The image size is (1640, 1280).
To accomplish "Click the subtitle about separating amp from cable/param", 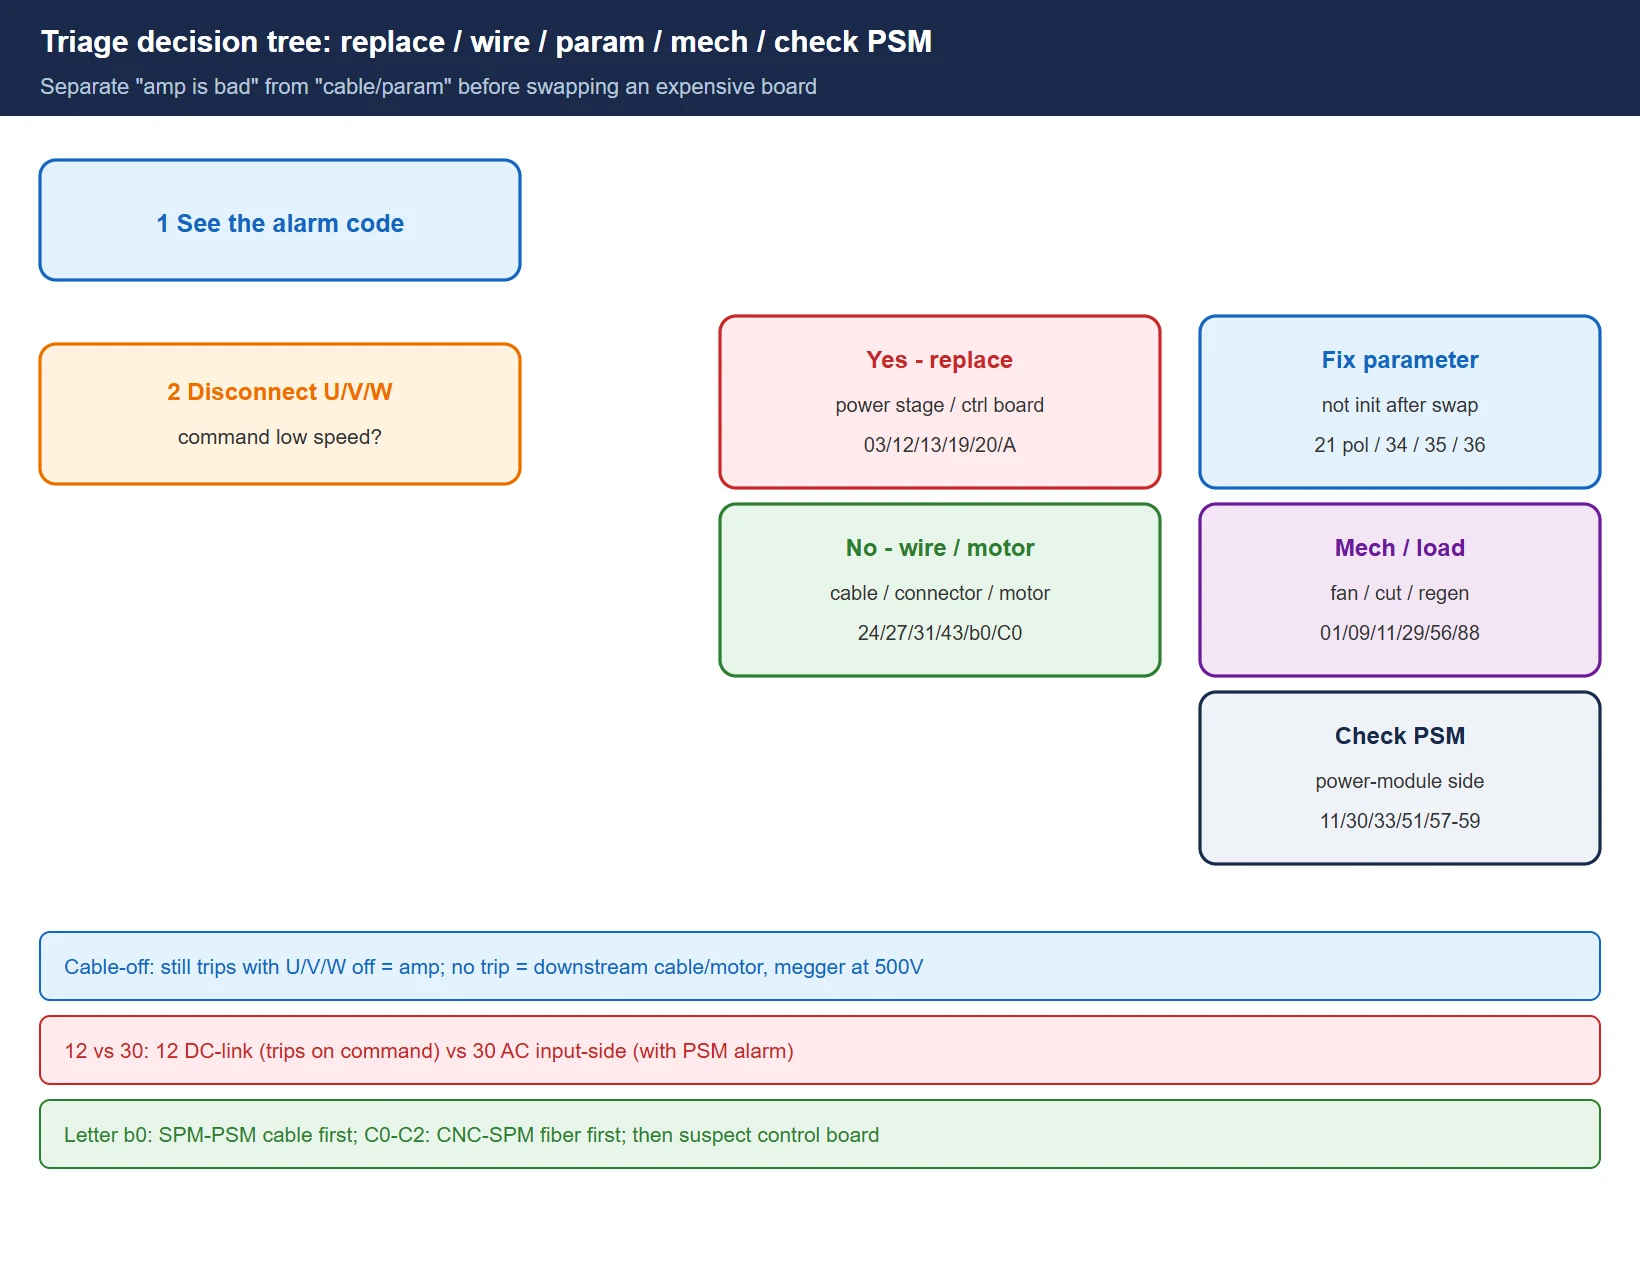I will pos(428,87).
